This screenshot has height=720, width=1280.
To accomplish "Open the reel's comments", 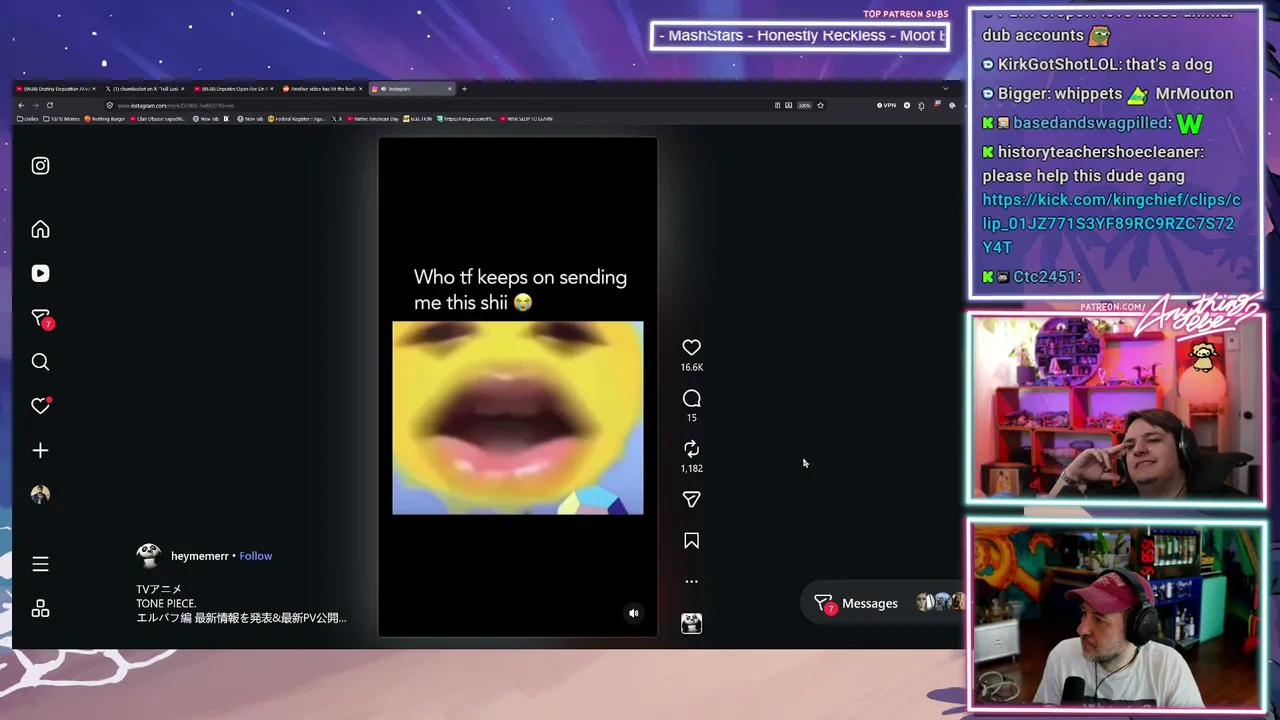I will [x=691, y=398].
